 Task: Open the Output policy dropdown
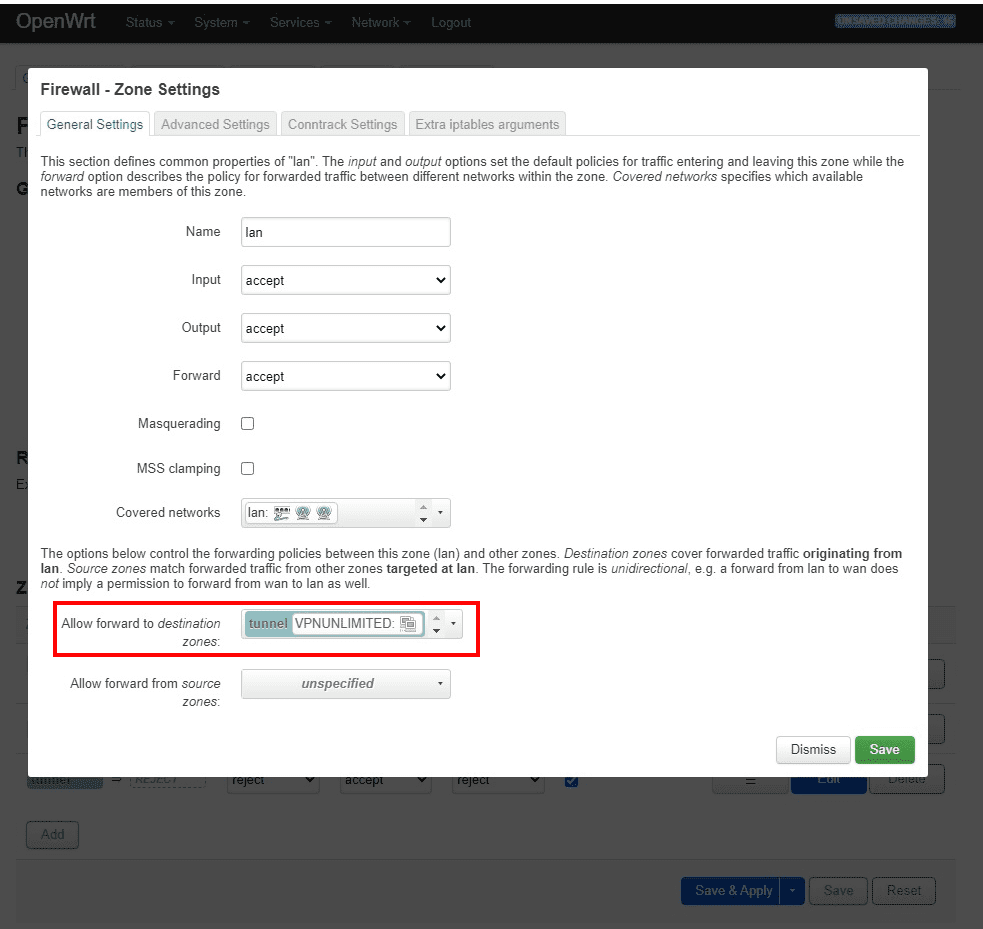tap(345, 328)
